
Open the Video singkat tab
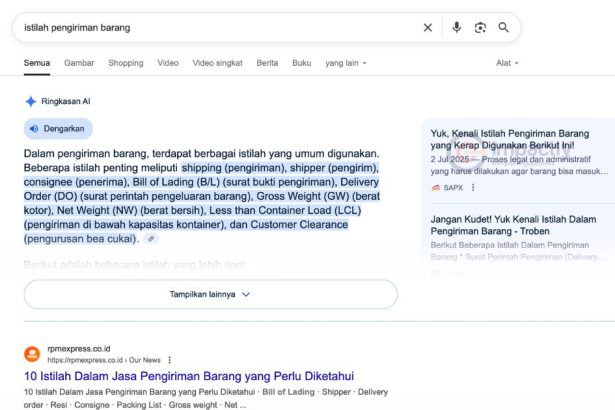pos(217,63)
